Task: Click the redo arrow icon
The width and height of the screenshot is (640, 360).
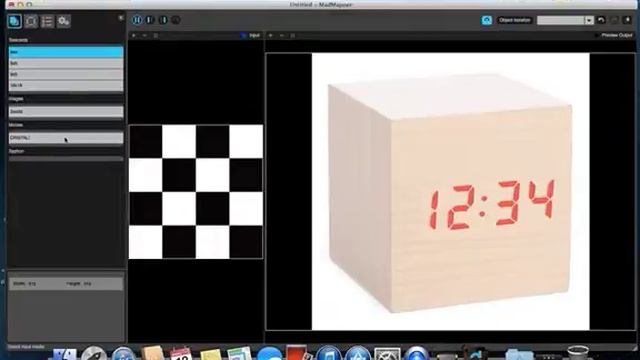Action: [x=614, y=20]
